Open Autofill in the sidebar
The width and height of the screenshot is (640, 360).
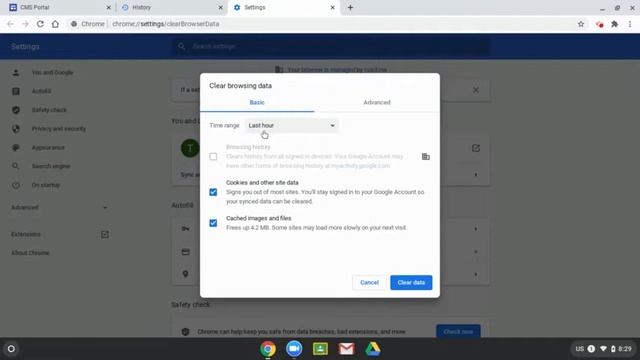[x=41, y=91]
